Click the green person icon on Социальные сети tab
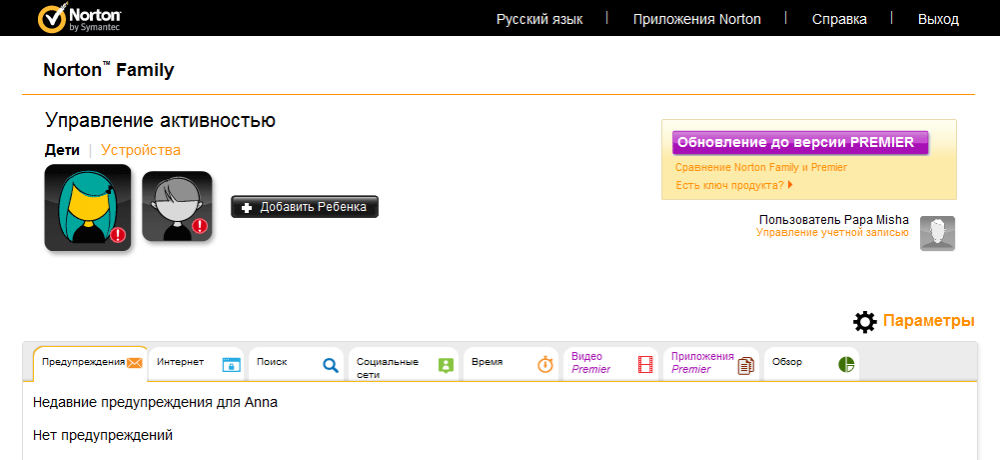This screenshot has height=460, width=1000. tap(445, 366)
